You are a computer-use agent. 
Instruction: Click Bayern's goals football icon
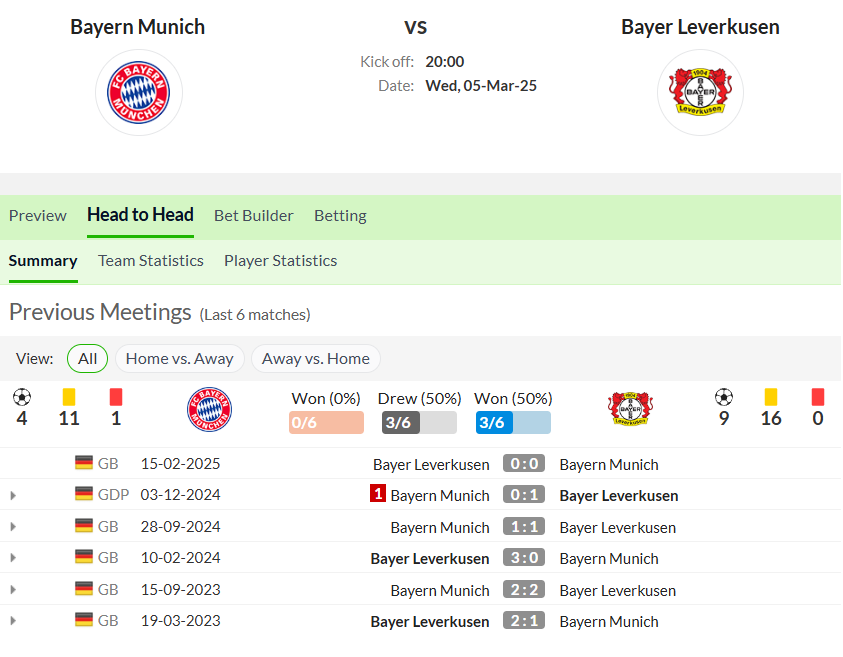(x=22, y=397)
